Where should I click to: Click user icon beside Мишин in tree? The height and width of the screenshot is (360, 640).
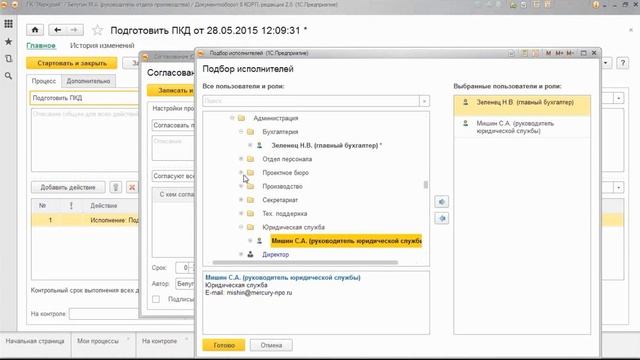coord(260,241)
